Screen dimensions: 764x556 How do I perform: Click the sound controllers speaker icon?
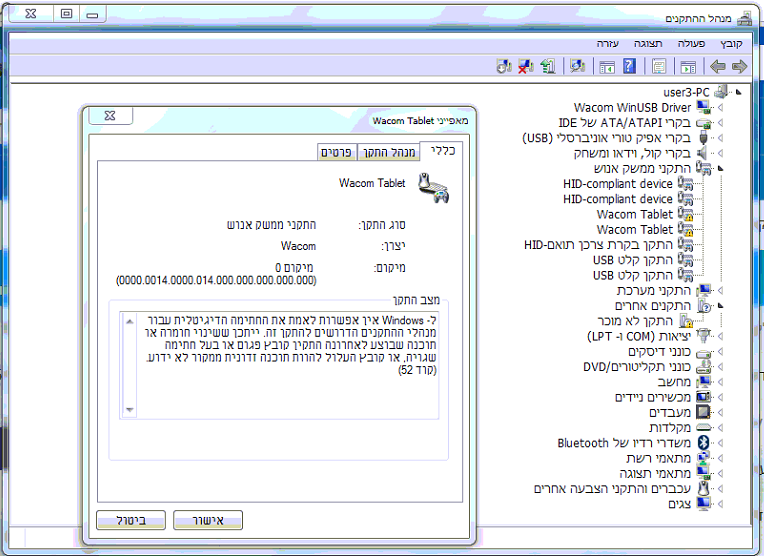tap(703, 153)
